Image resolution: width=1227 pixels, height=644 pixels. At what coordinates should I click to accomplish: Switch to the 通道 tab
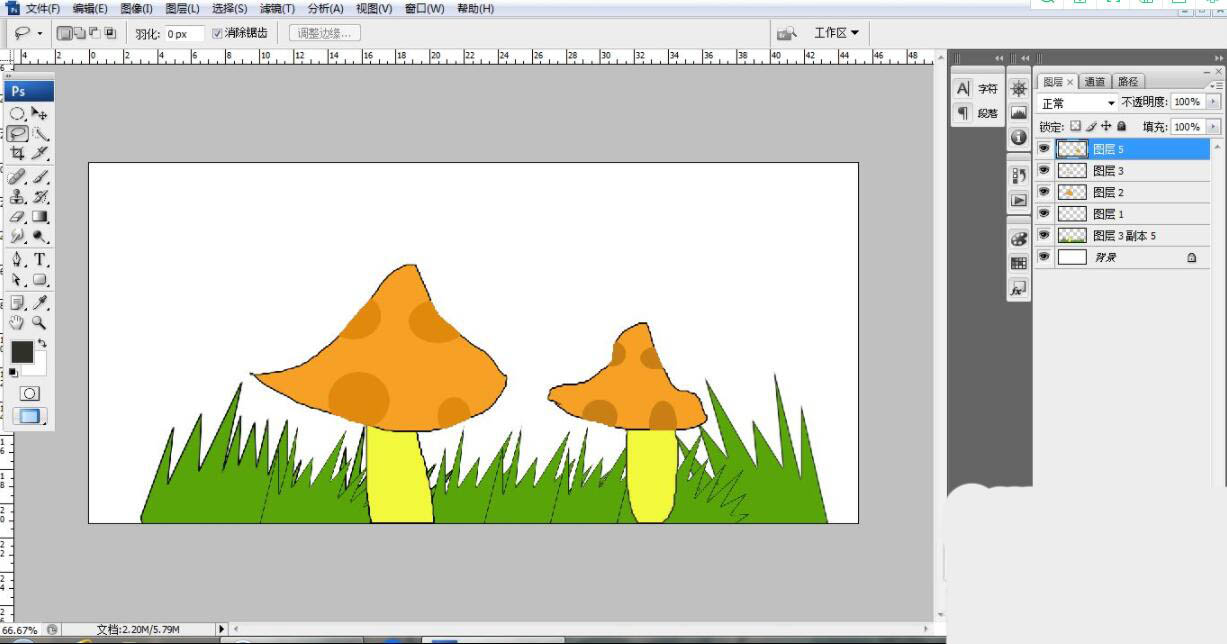point(1094,82)
